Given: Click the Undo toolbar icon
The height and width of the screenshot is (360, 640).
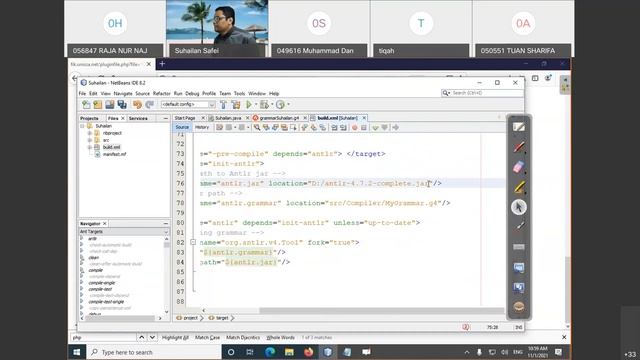Looking at the screenshot, I should (137, 104).
